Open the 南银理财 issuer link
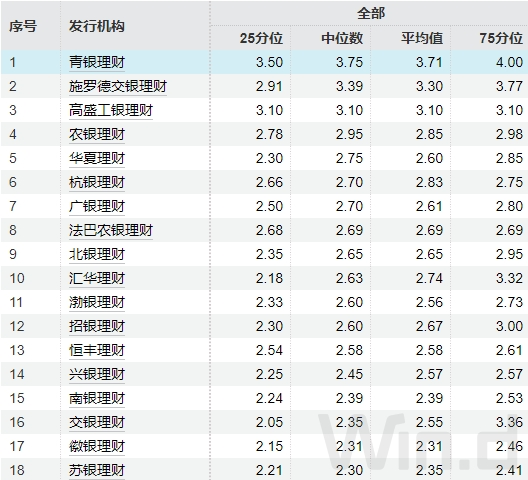The image size is (528, 480). click(x=97, y=398)
